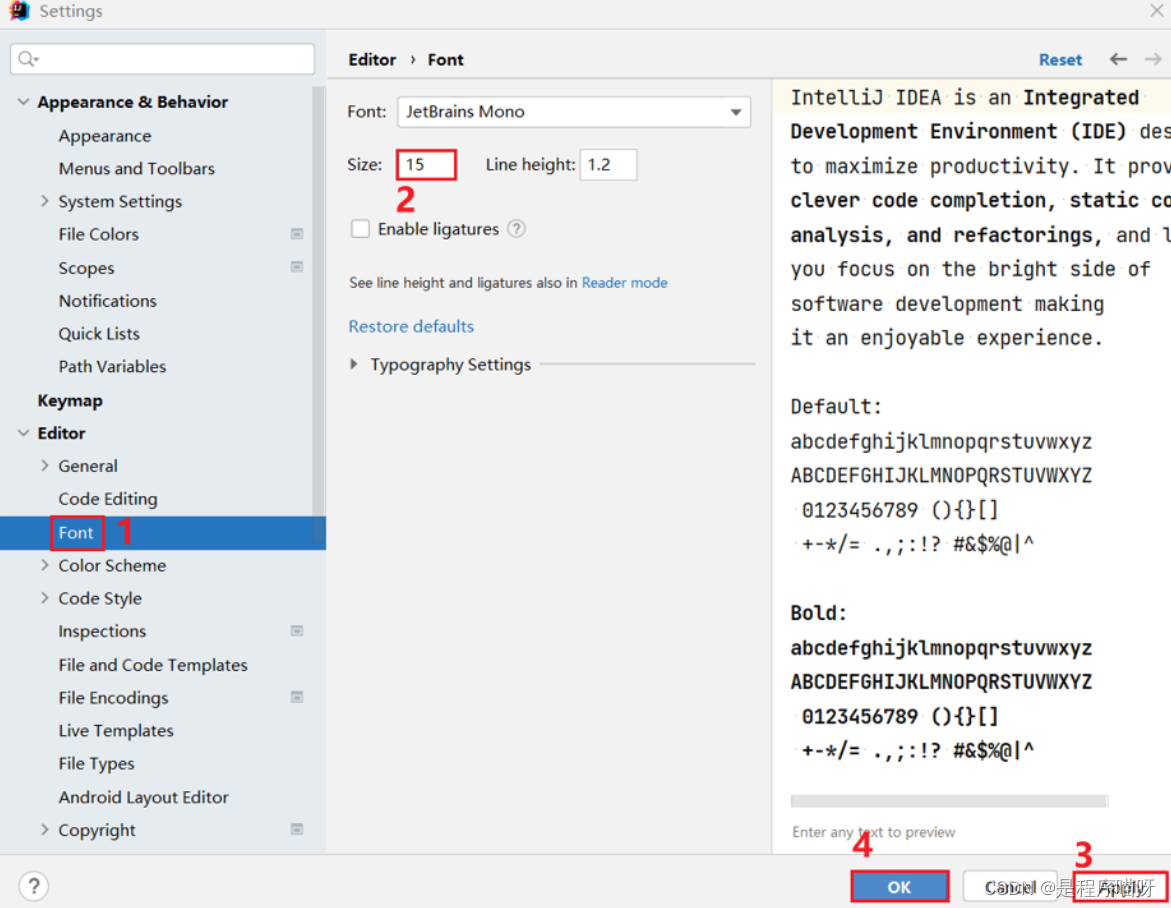Click the help question mark next to Enable ligatures

[516, 228]
